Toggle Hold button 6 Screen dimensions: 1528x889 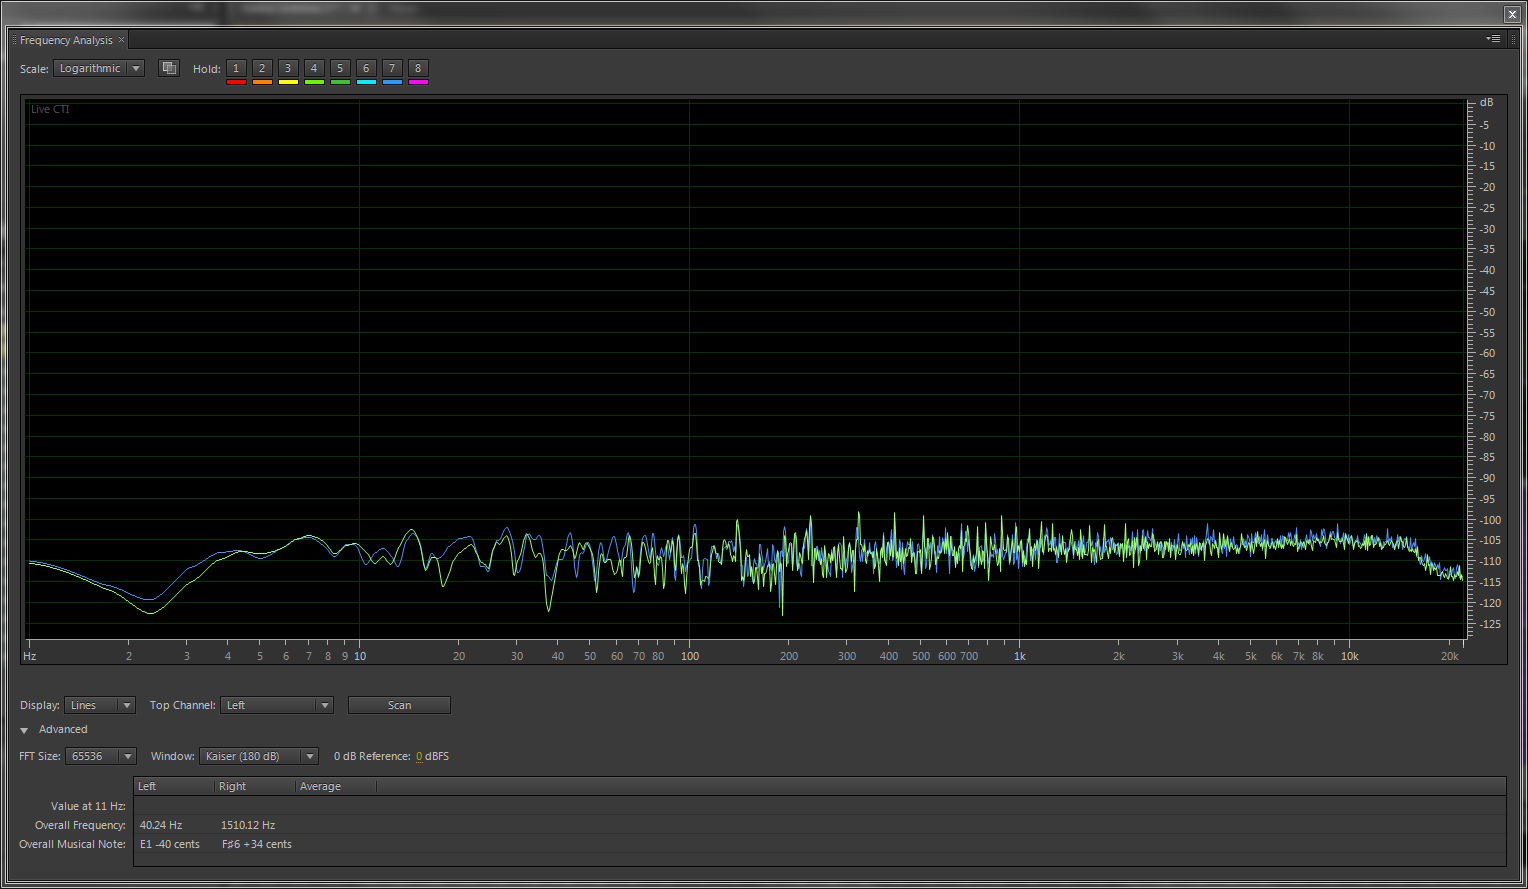tap(366, 68)
